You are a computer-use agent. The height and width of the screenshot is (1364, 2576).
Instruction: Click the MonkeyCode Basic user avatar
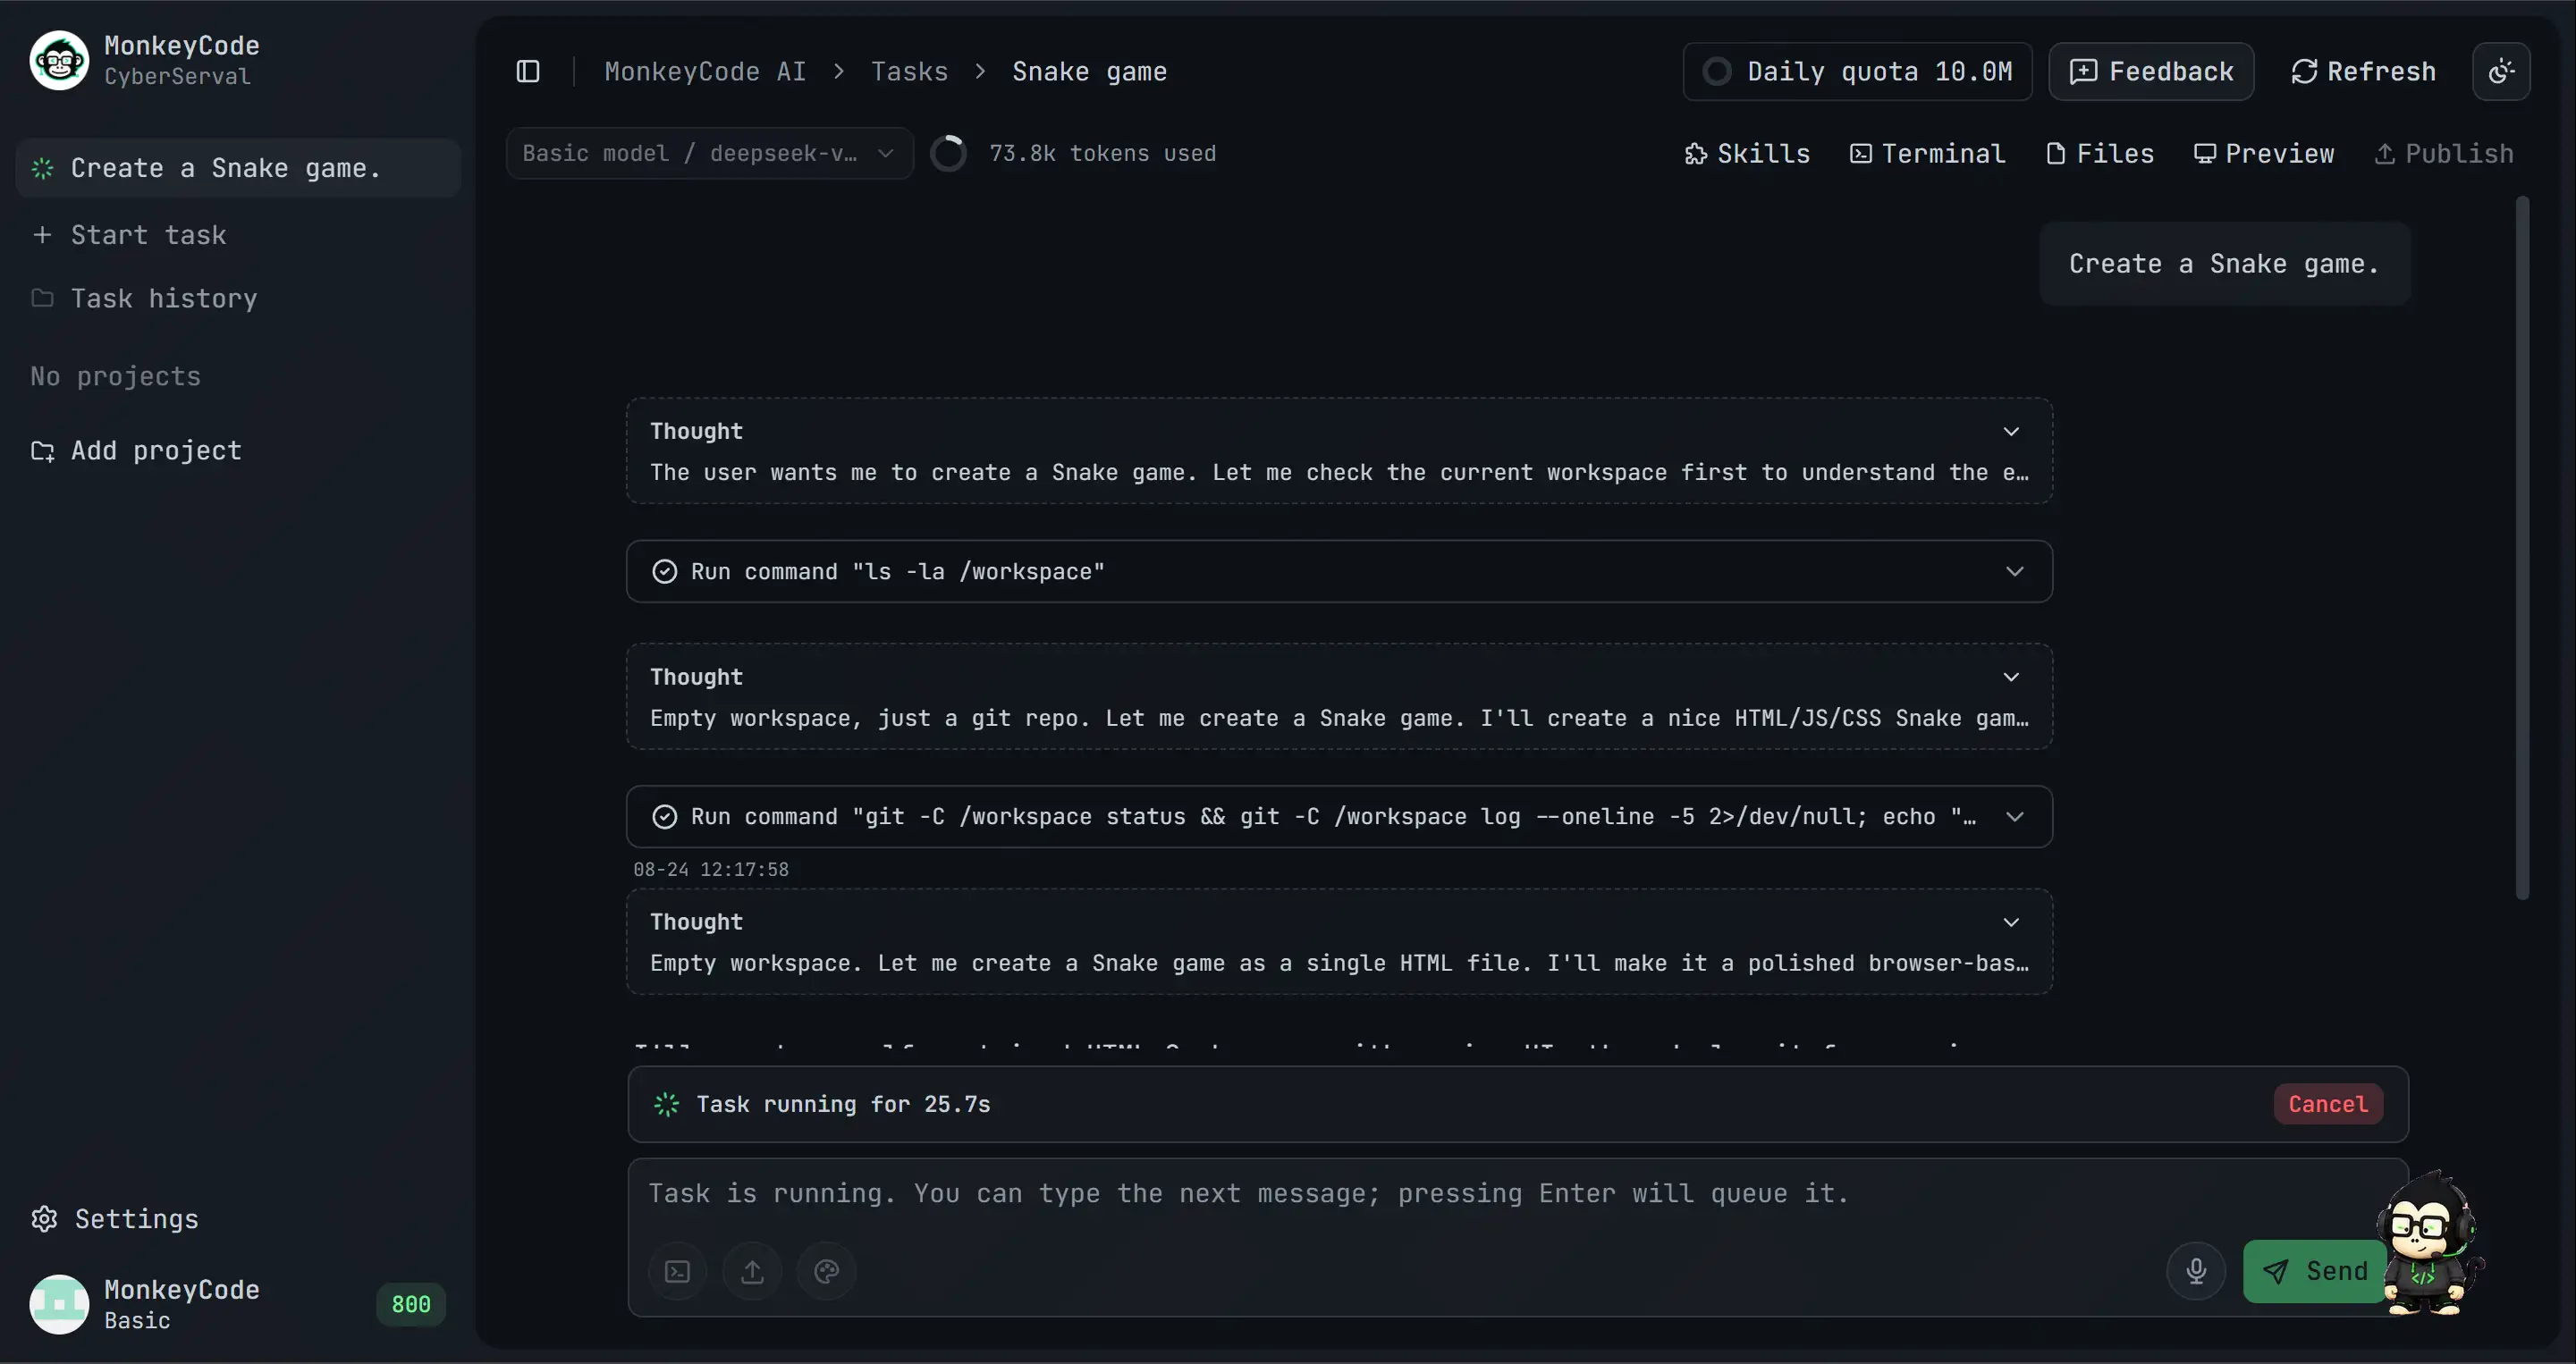point(59,1304)
